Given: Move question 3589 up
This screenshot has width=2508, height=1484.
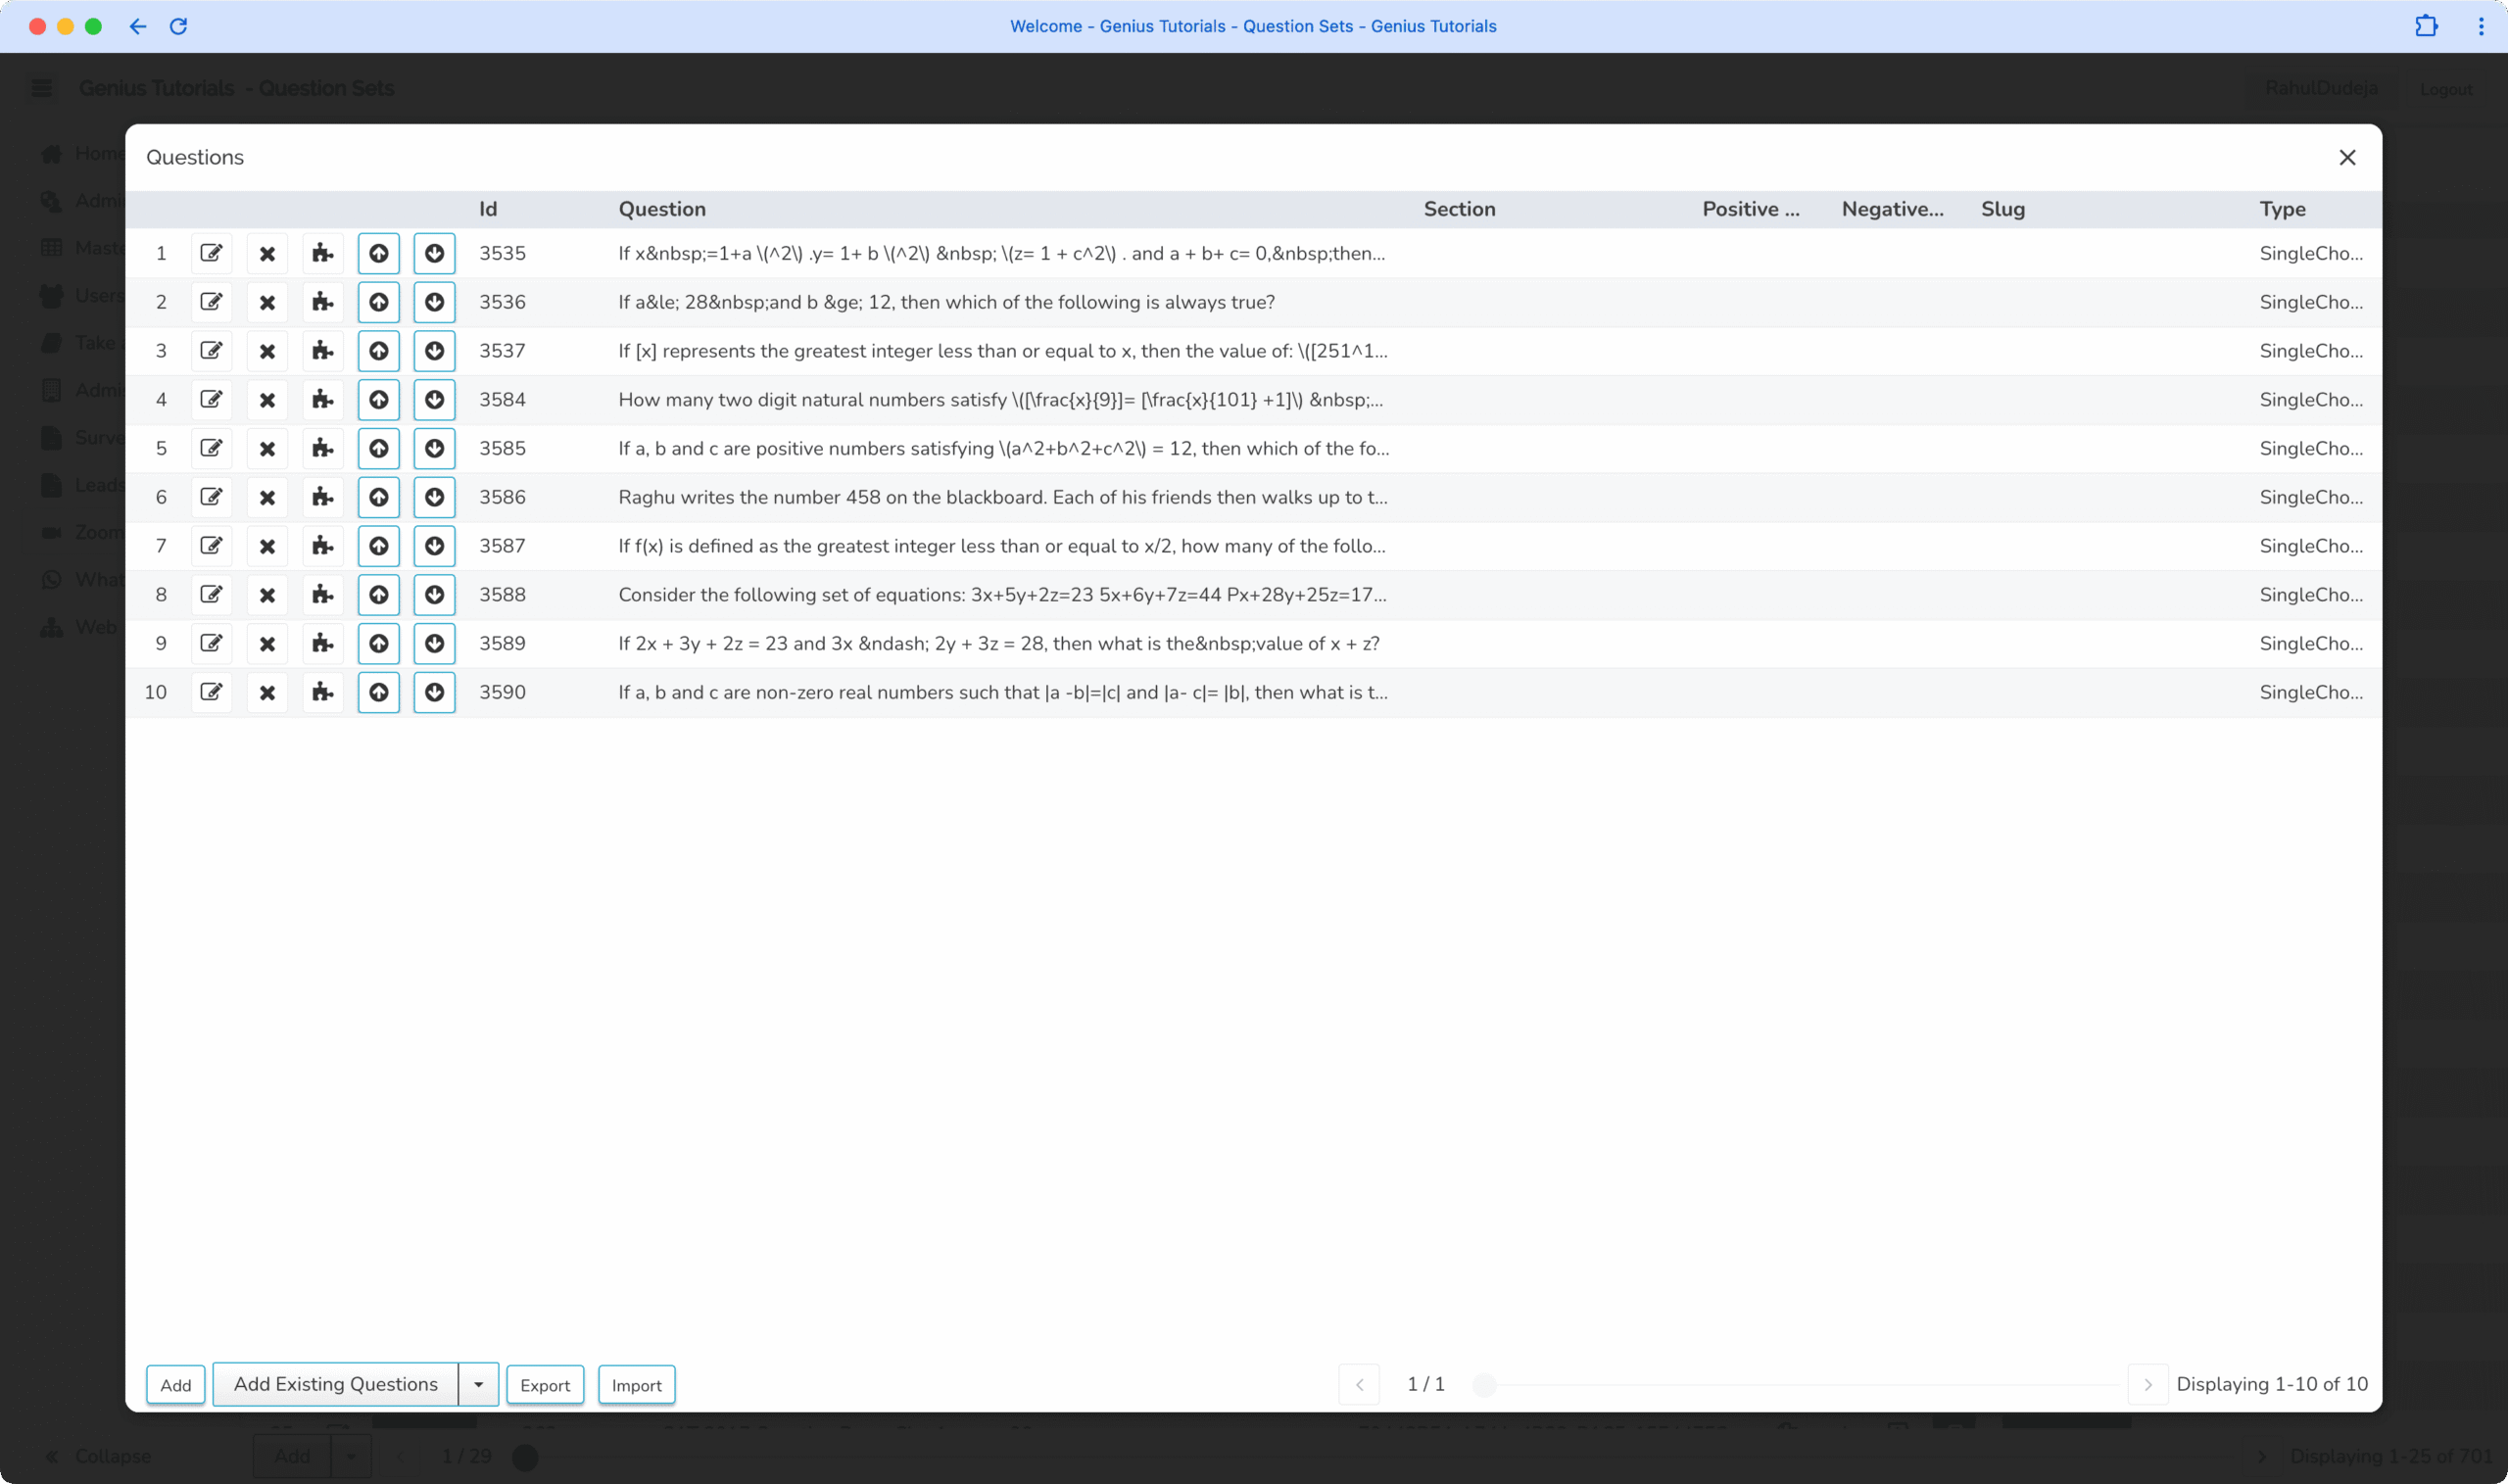Looking at the screenshot, I should click(x=379, y=643).
